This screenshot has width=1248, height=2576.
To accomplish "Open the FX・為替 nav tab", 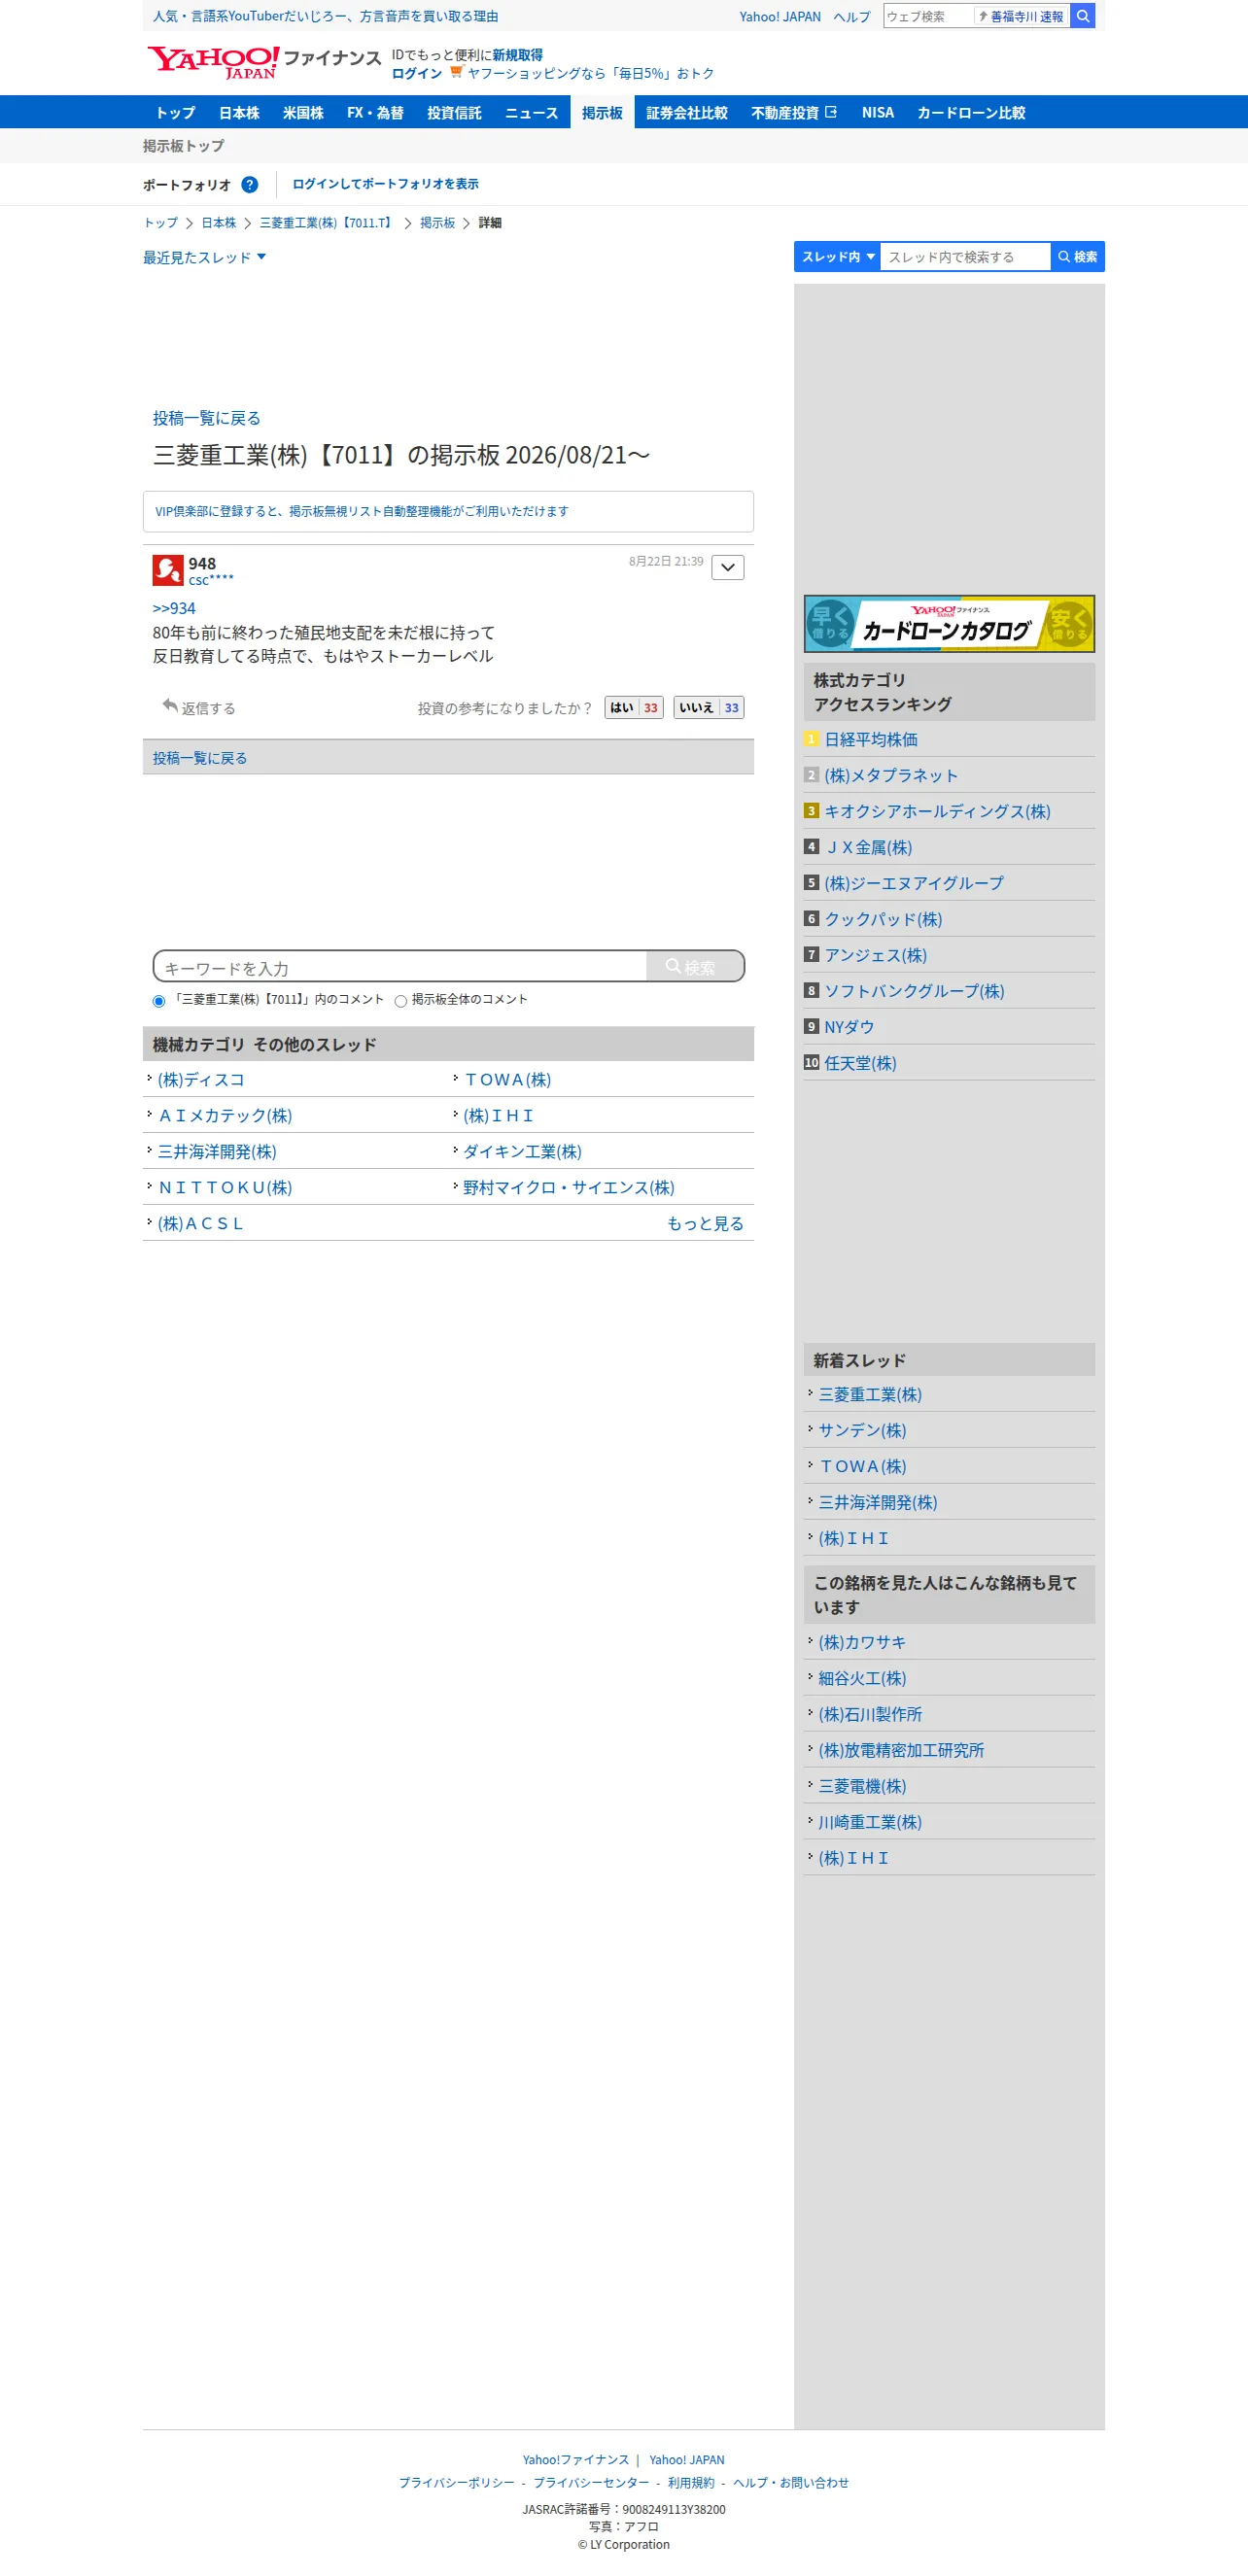I will (375, 112).
